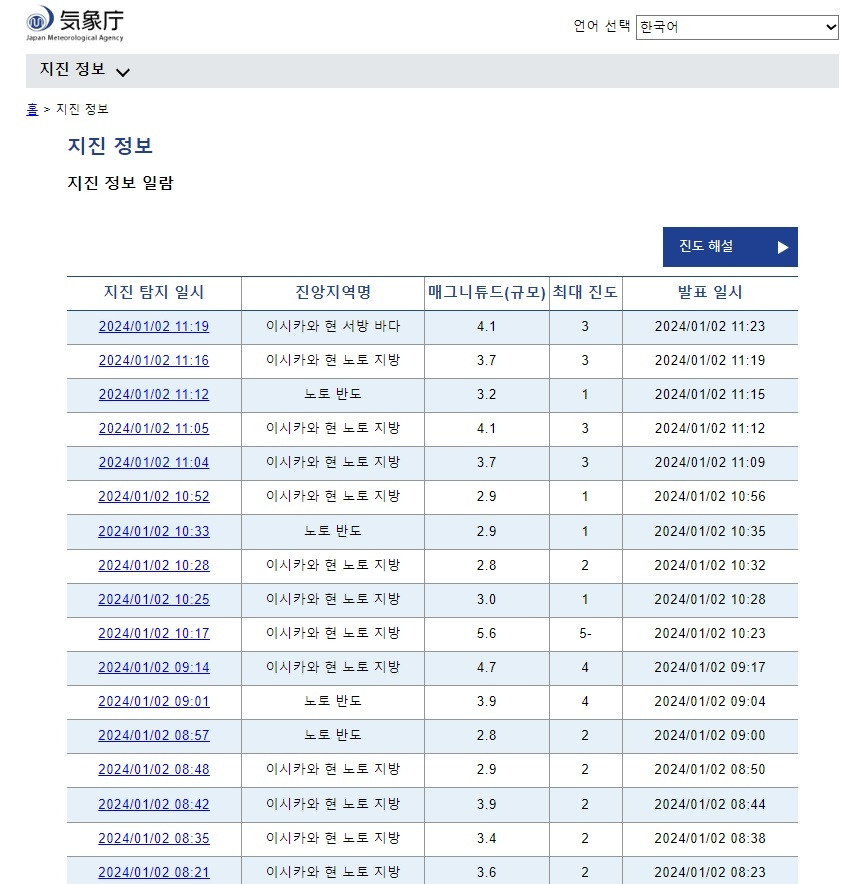Open details for the 2024/01/02 09:14 earthquake

[x=153, y=667]
